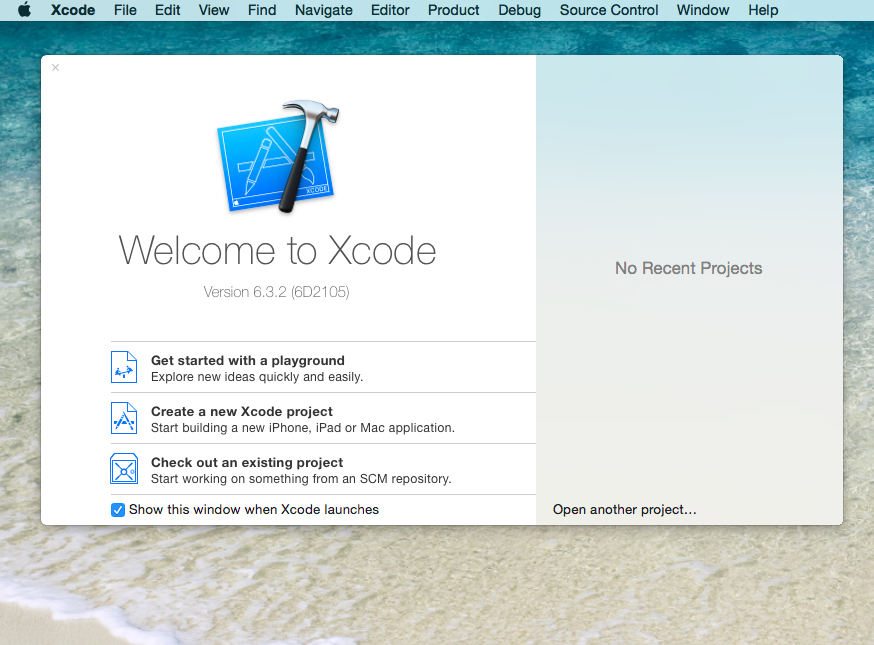Click 'Explore new ideas quickly and easily.' text

pos(257,377)
